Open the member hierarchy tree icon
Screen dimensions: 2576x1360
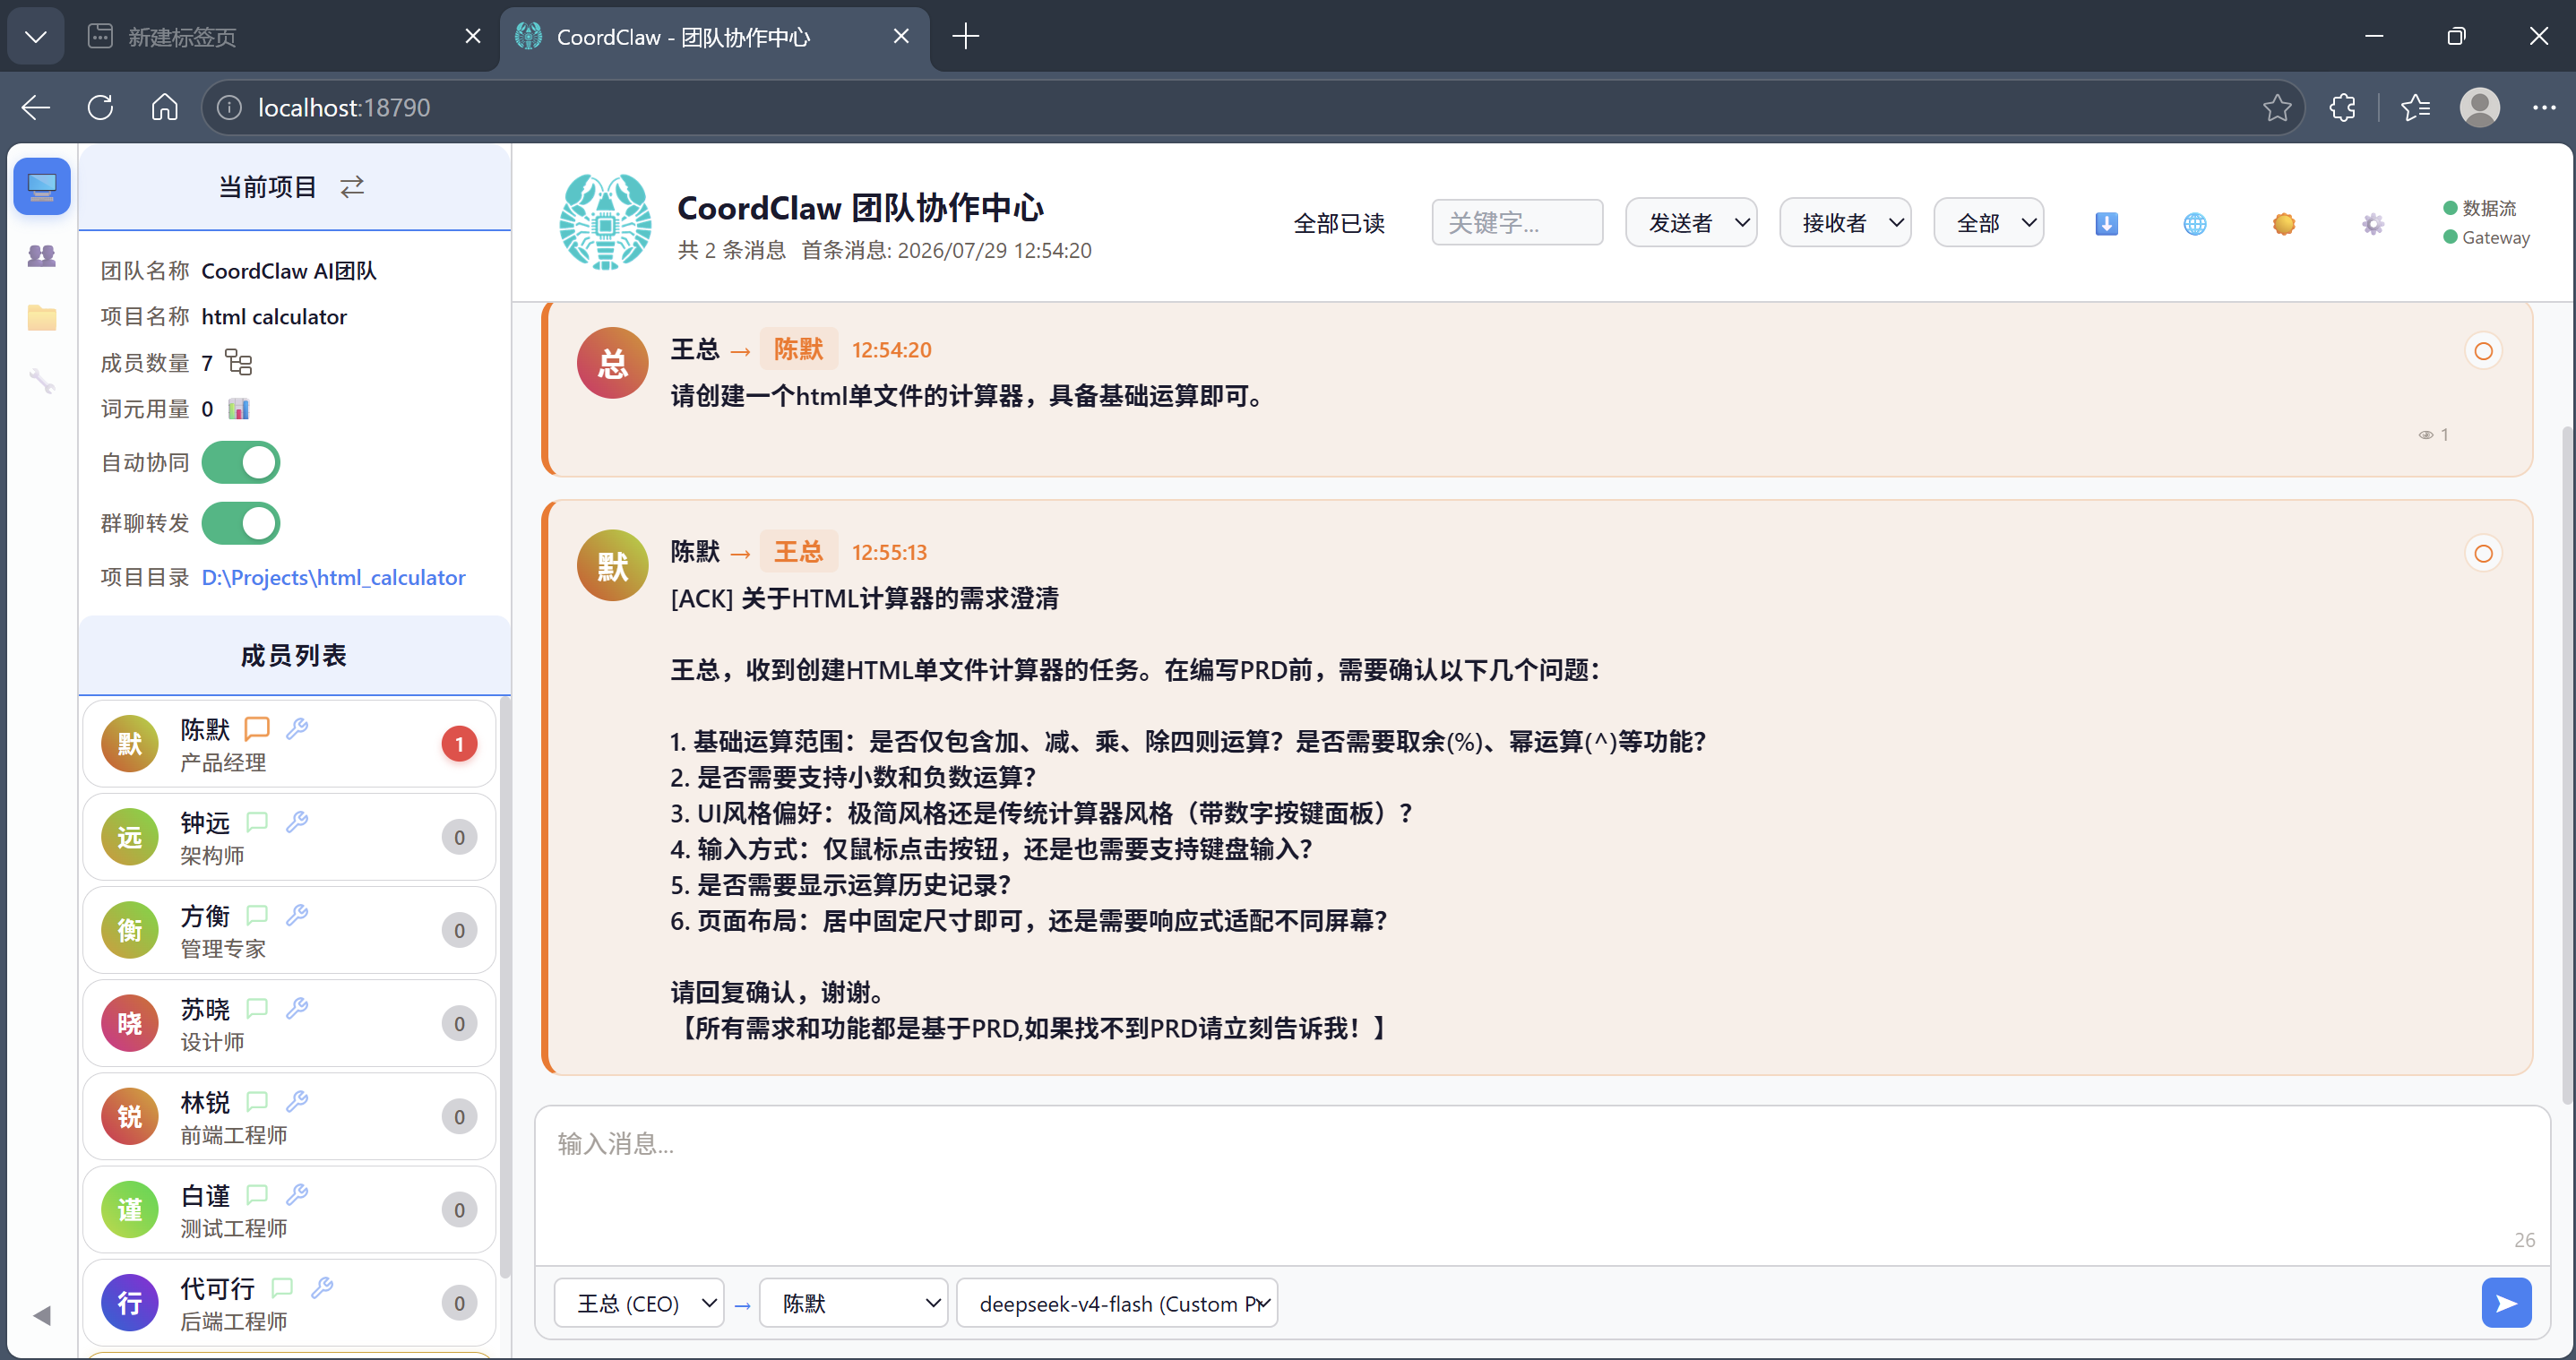[239, 362]
